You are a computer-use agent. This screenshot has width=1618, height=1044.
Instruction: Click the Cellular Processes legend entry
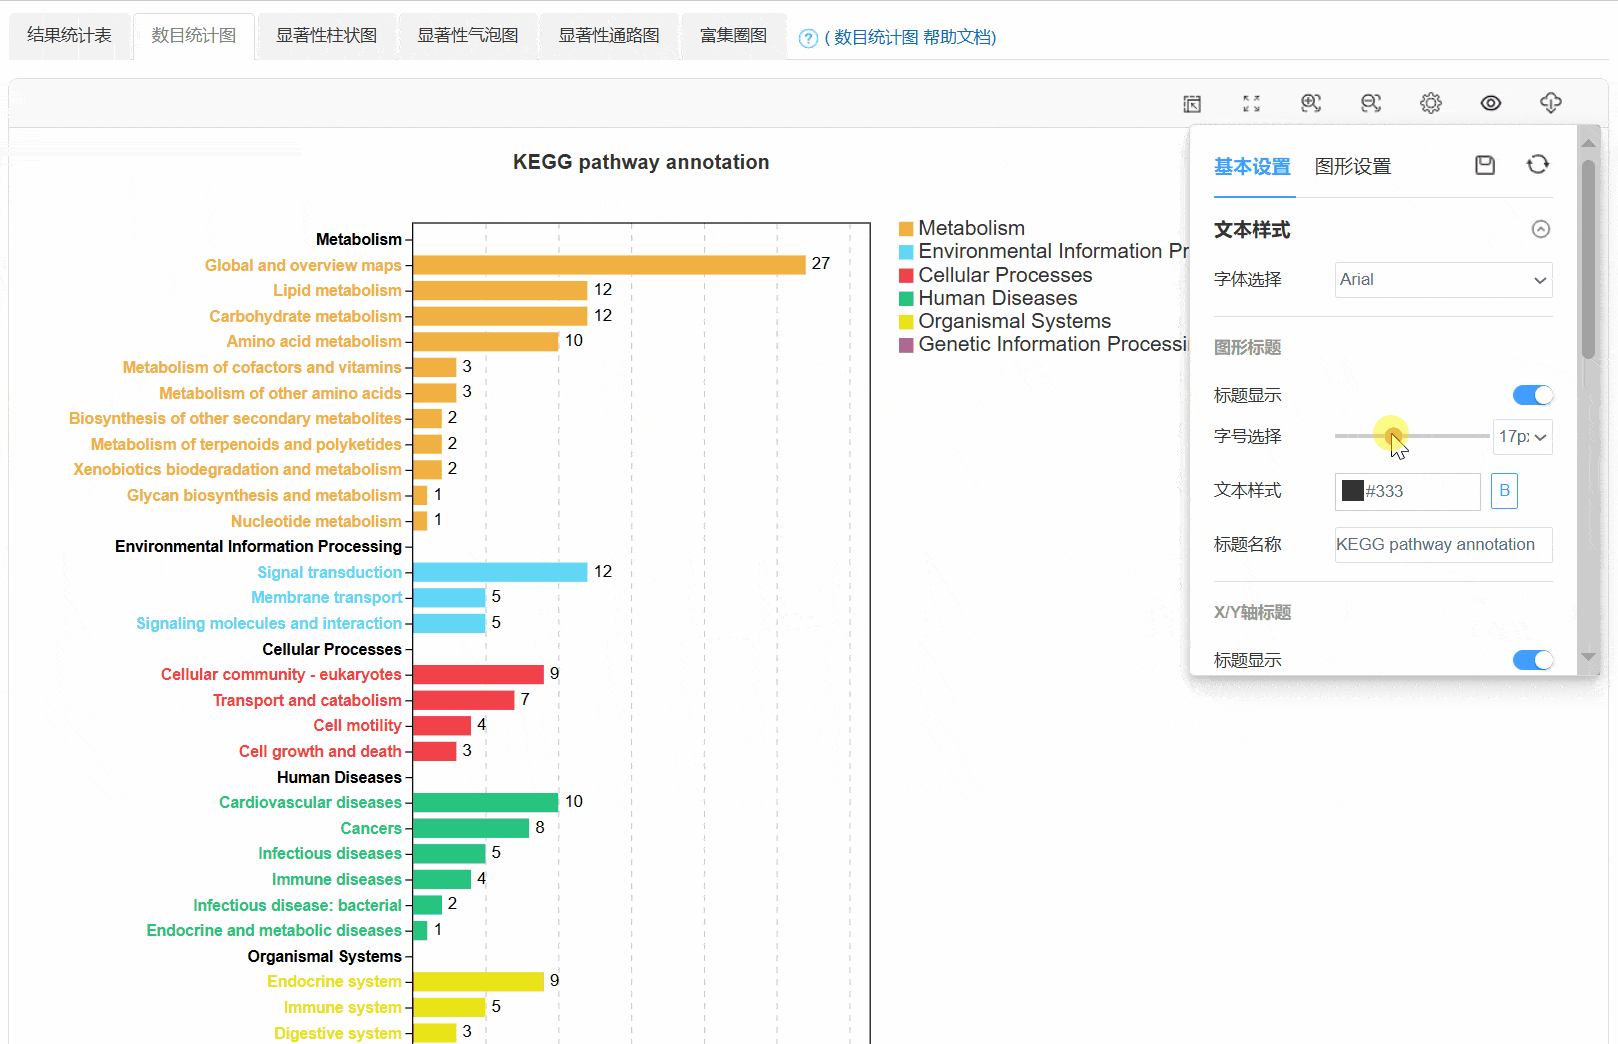point(996,275)
